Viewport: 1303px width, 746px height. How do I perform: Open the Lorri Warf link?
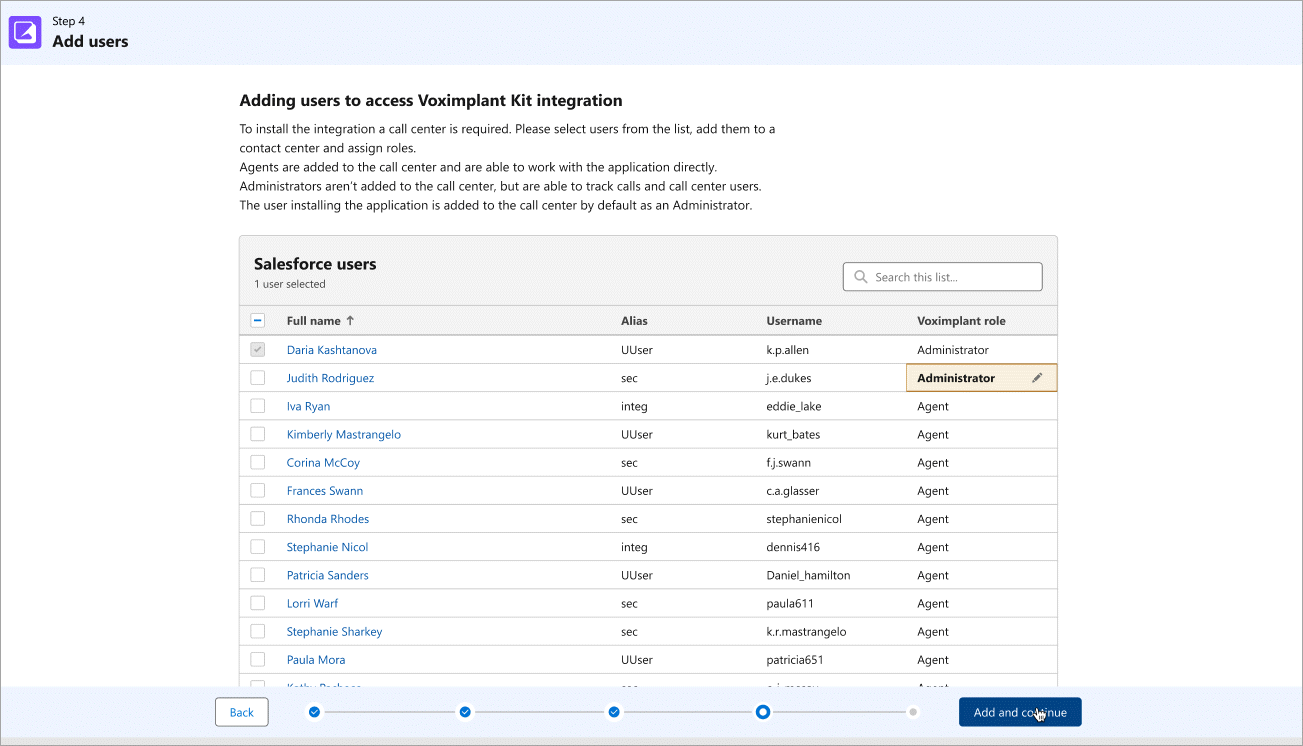312,603
